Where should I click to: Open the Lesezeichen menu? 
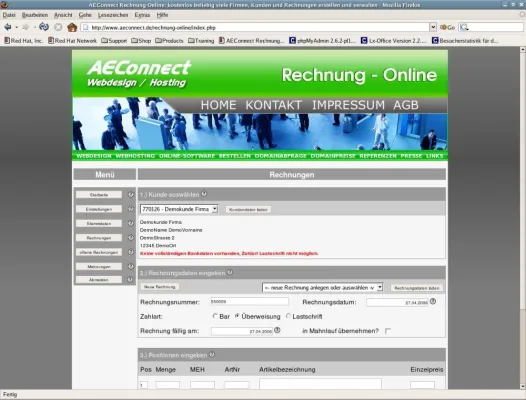[x=113, y=15]
